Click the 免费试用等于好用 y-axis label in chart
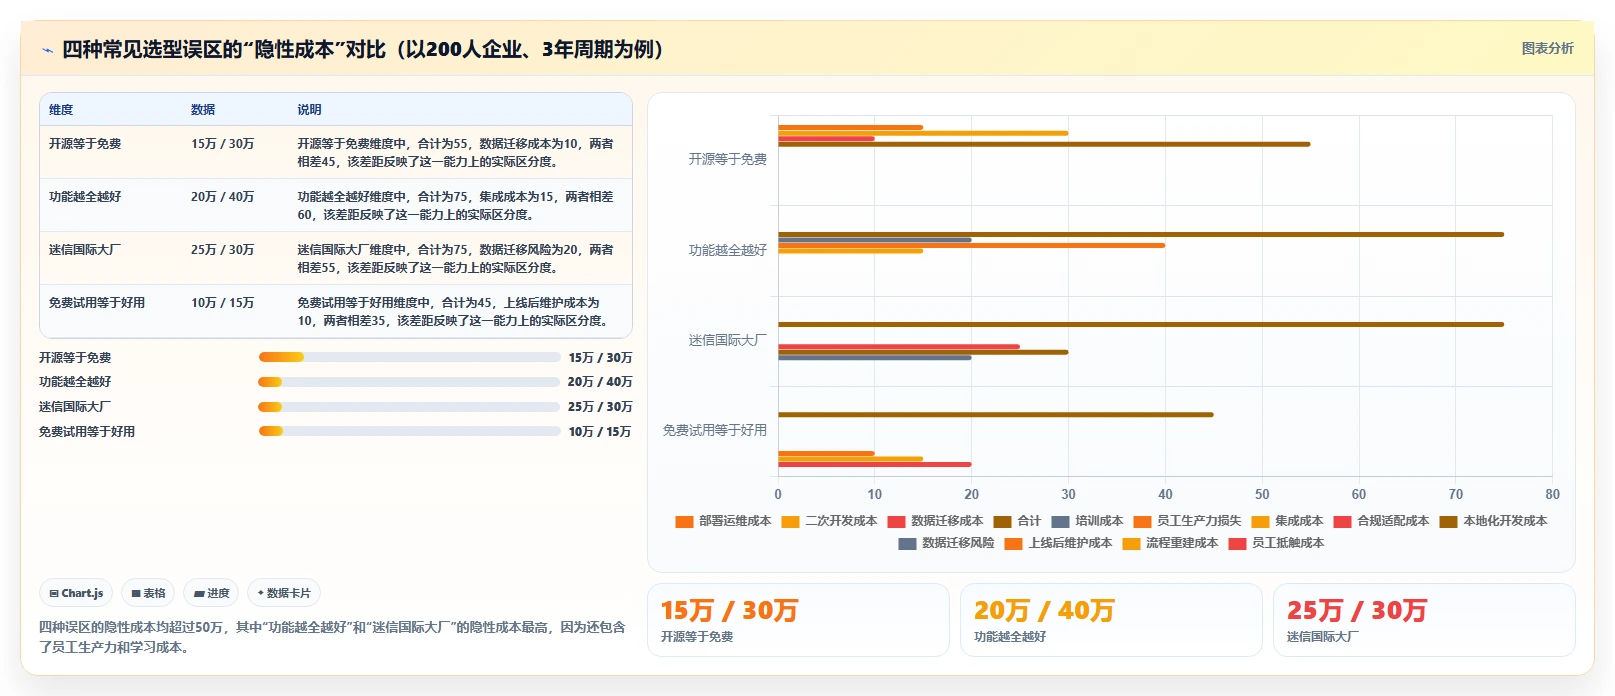Image resolution: width=1615 pixels, height=696 pixels. coord(714,430)
